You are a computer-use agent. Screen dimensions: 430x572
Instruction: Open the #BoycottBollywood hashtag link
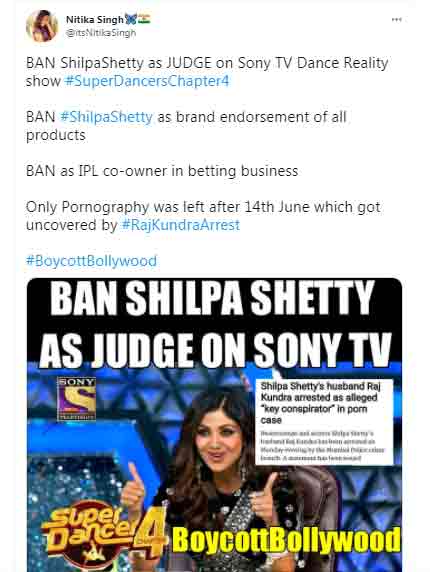coord(92,261)
